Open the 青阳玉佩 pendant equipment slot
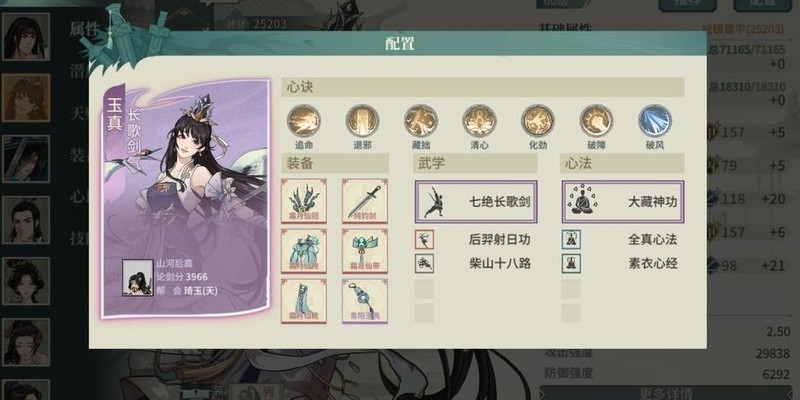This screenshot has width=800, height=400. coord(364,301)
